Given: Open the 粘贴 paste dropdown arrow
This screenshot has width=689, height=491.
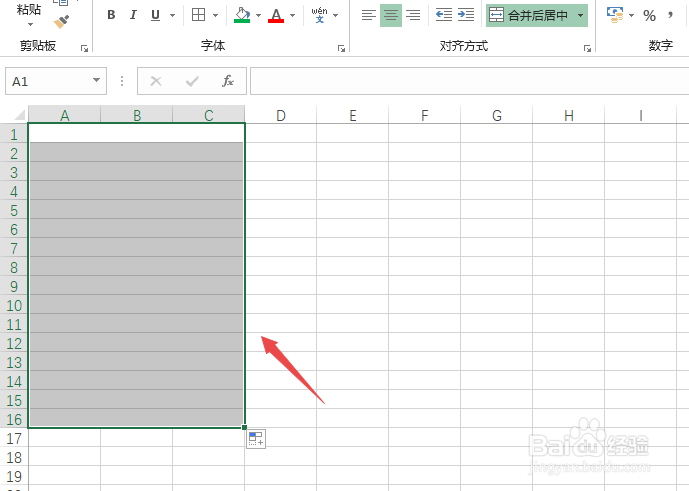Looking at the screenshot, I should (30, 24).
